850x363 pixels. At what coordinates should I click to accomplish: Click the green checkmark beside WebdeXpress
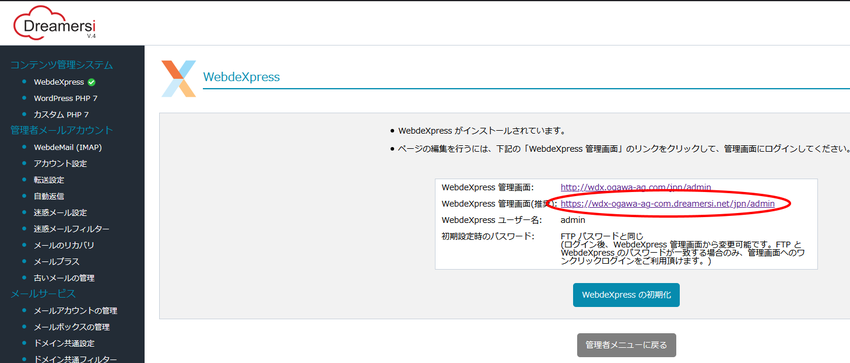coord(92,82)
